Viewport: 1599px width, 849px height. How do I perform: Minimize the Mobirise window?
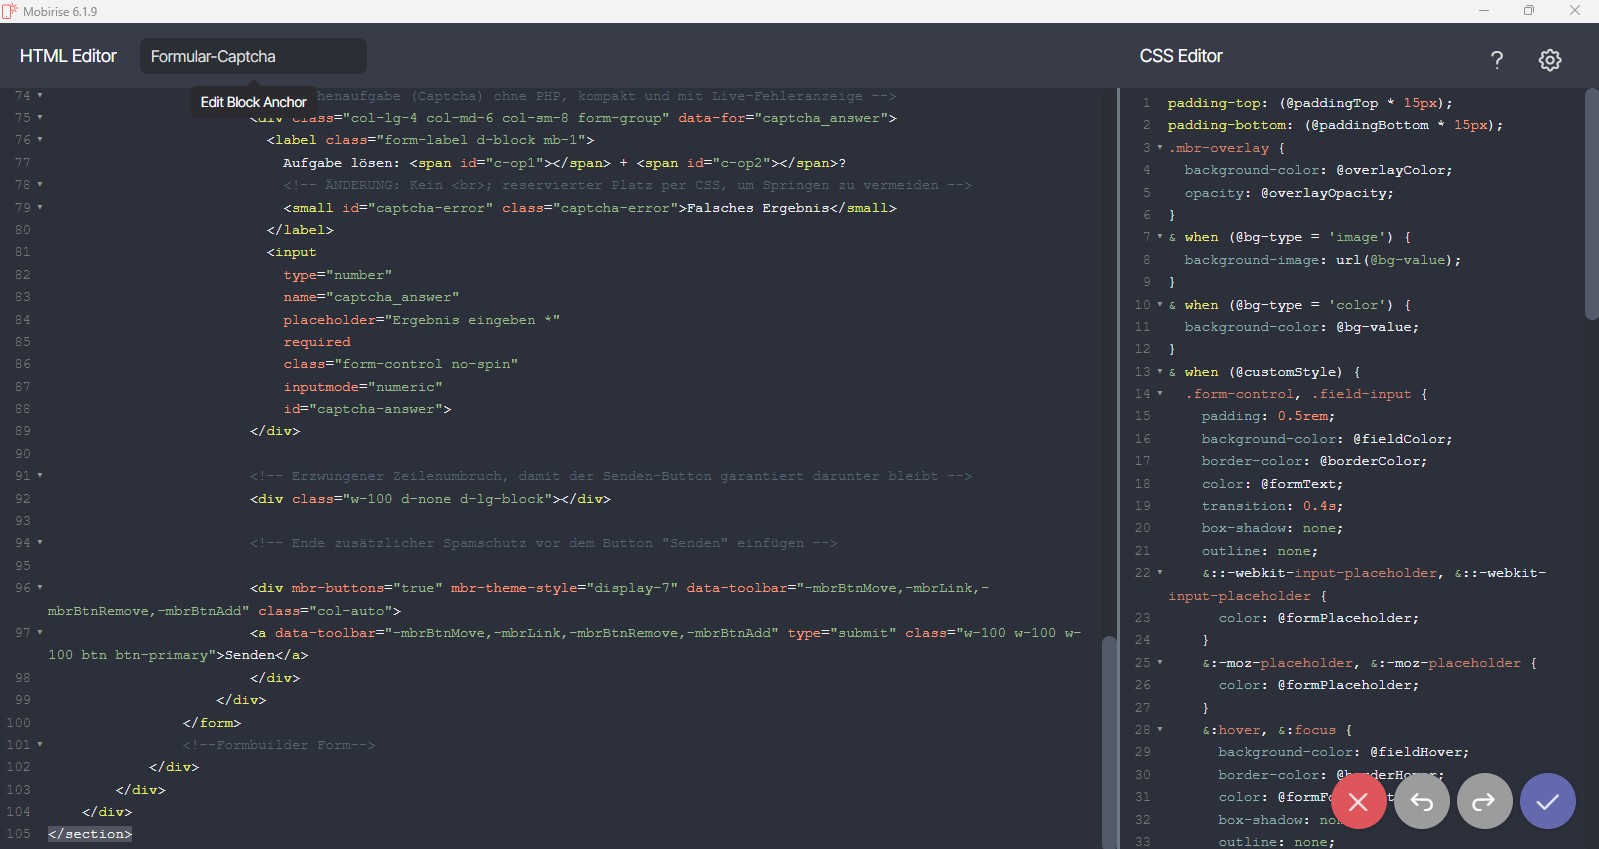click(x=1484, y=11)
